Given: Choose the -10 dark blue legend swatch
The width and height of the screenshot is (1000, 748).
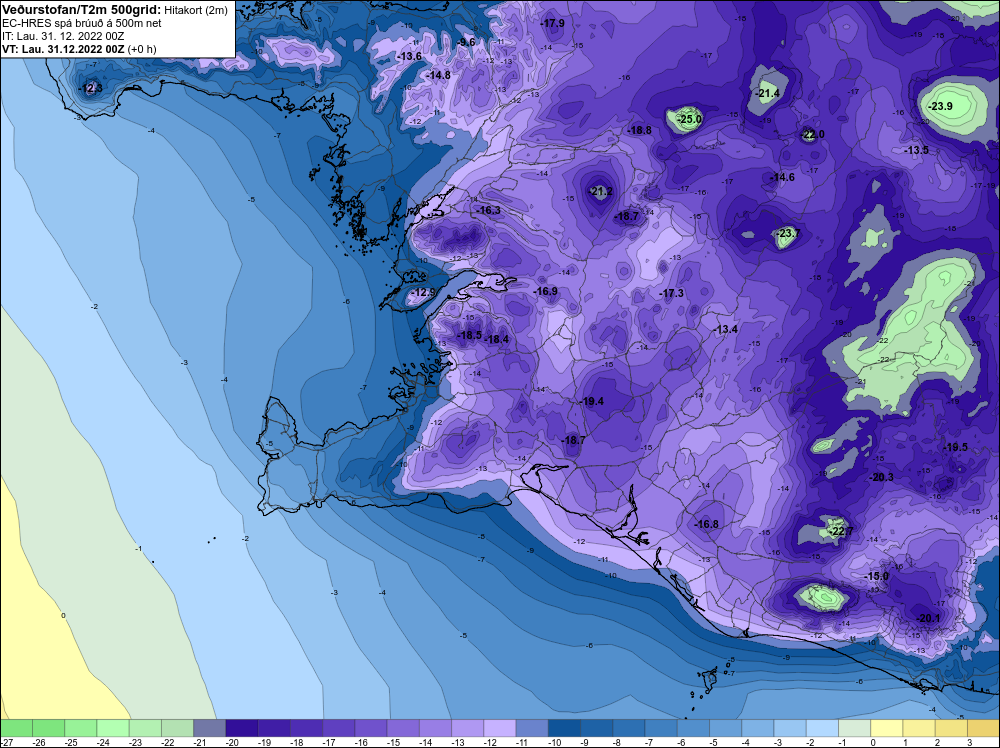Looking at the screenshot, I should (x=564, y=728).
